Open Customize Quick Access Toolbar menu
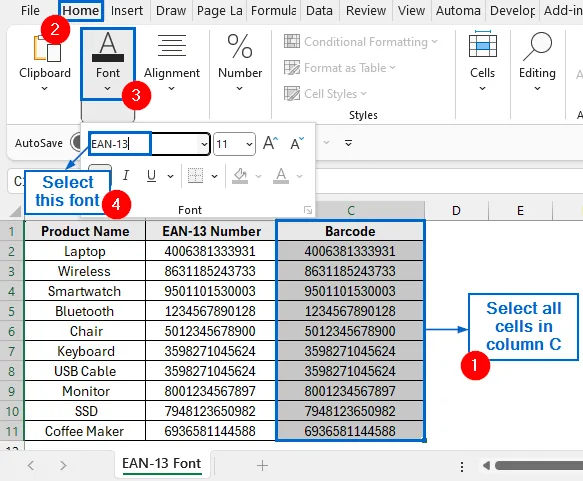Viewport: 583px width, 481px height. point(348,143)
